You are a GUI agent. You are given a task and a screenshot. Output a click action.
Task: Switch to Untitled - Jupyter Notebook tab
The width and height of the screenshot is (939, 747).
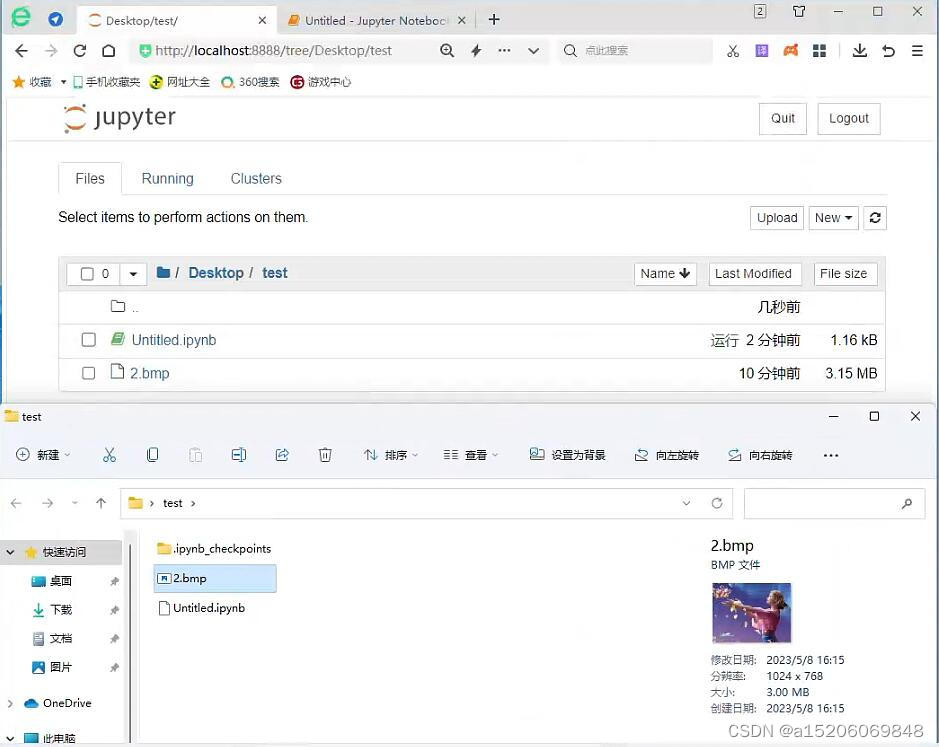coord(376,20)
